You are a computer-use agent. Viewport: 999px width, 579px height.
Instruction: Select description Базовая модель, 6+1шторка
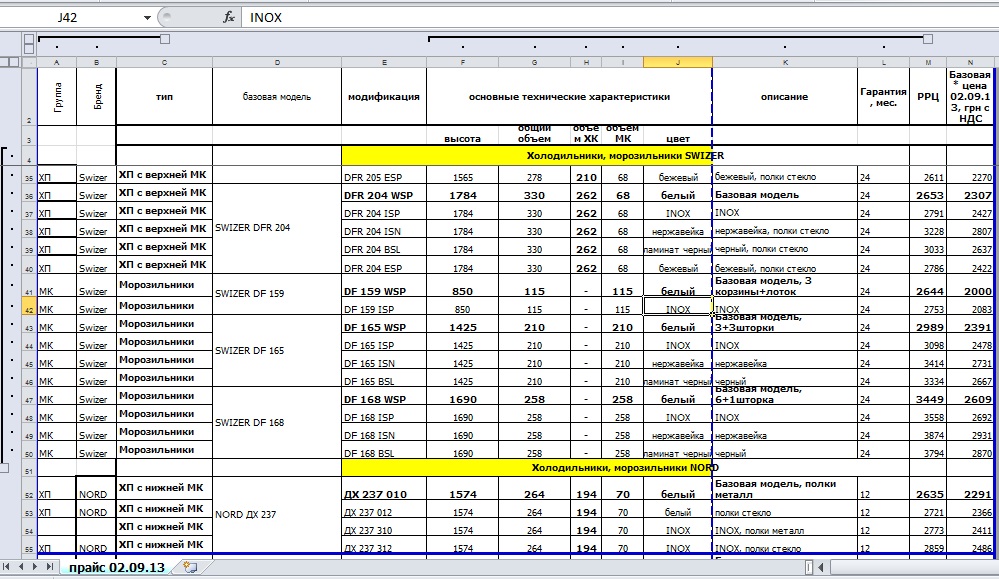[785, 394]
